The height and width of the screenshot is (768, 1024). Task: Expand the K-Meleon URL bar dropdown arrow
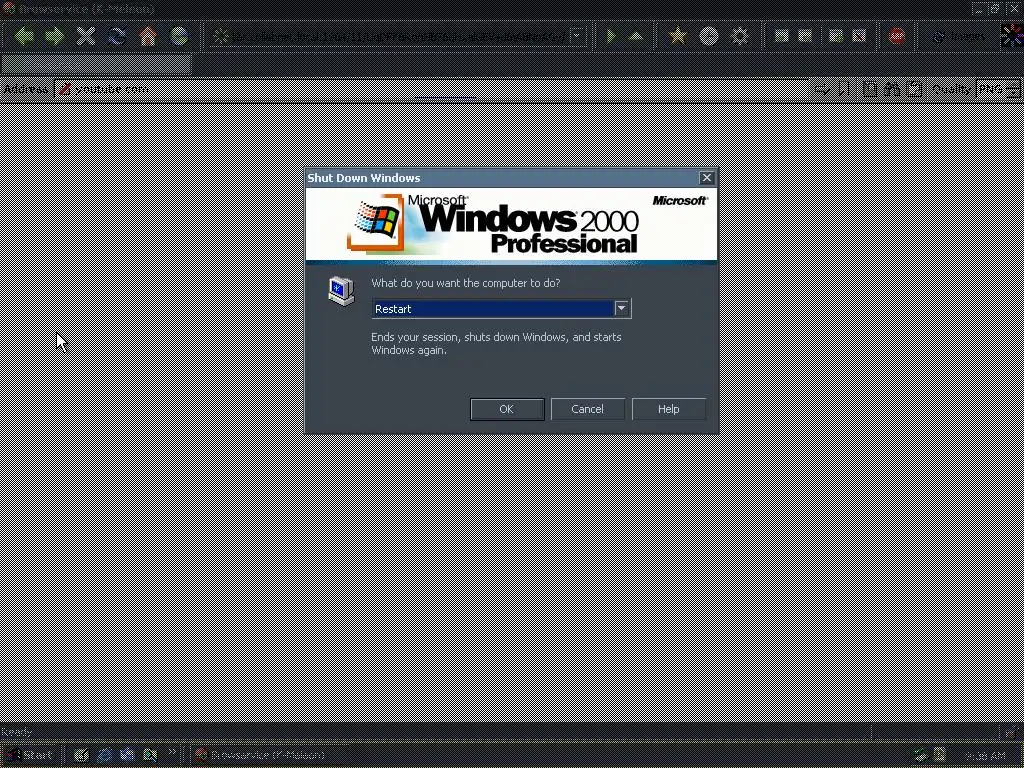coord(577,36)
